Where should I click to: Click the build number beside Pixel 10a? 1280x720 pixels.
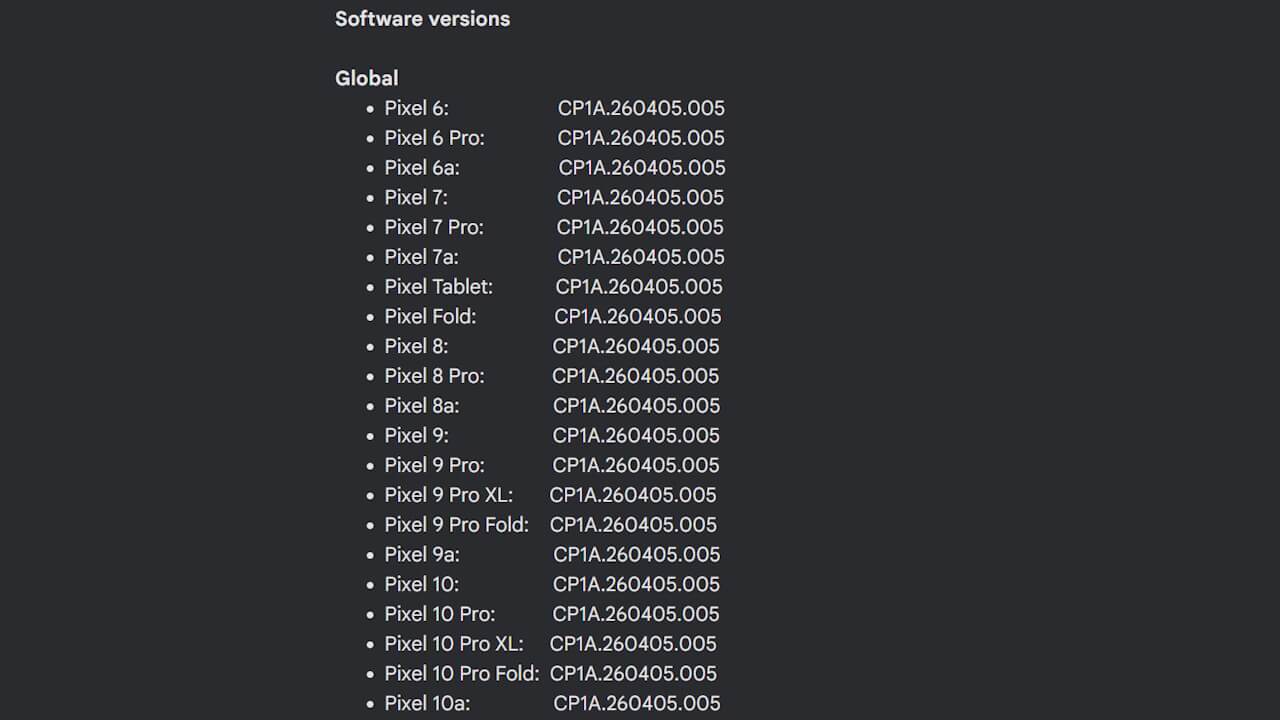(x=636, y=703)
